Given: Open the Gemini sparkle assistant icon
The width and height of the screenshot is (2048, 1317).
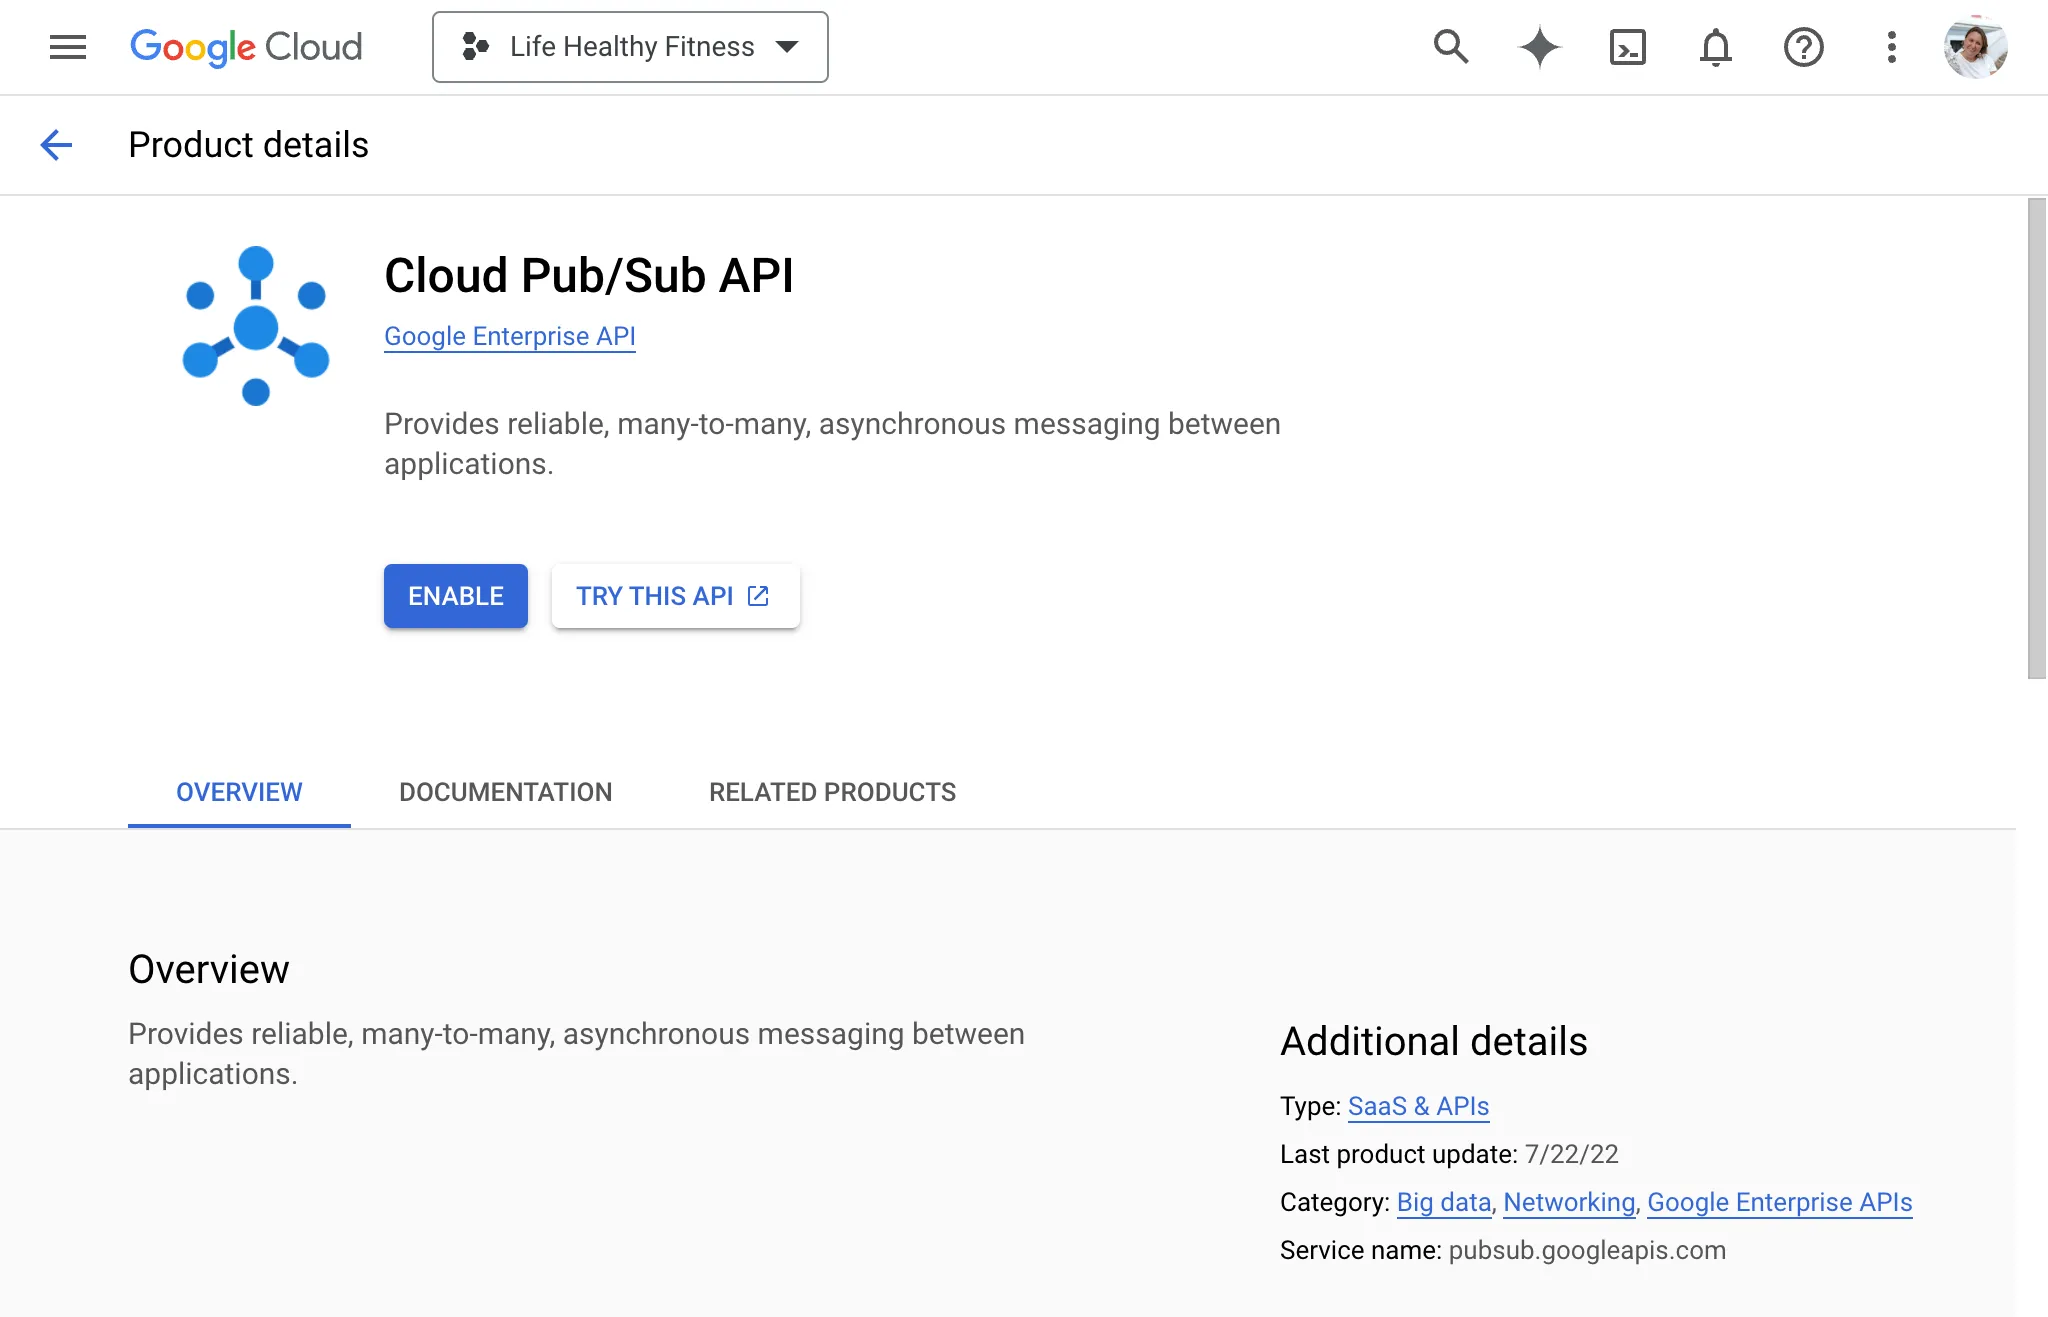Looking at the screenshot, I should tap(1539, 47).
